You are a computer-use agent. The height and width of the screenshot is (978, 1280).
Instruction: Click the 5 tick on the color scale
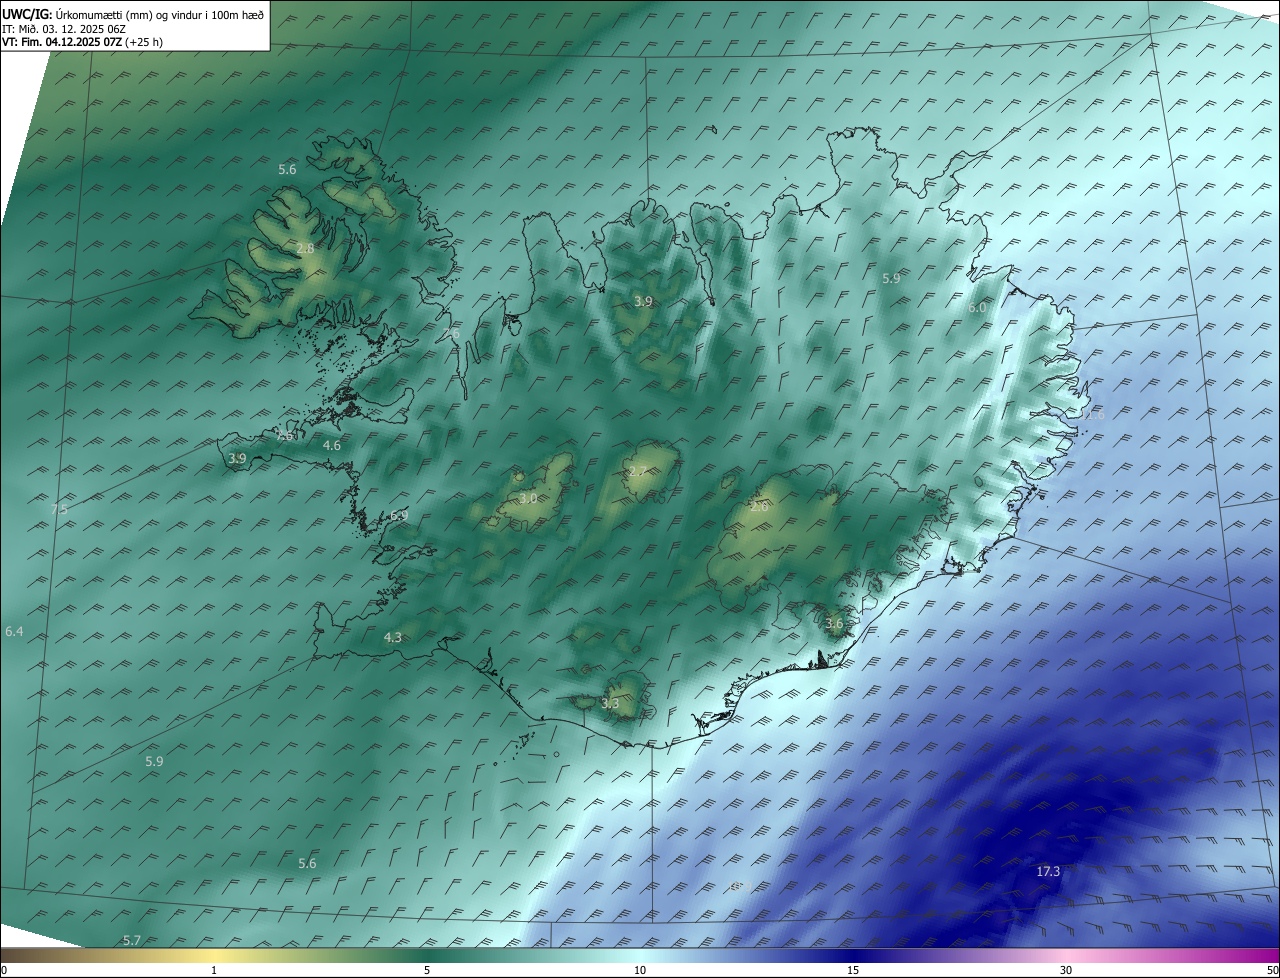[427, 971]
